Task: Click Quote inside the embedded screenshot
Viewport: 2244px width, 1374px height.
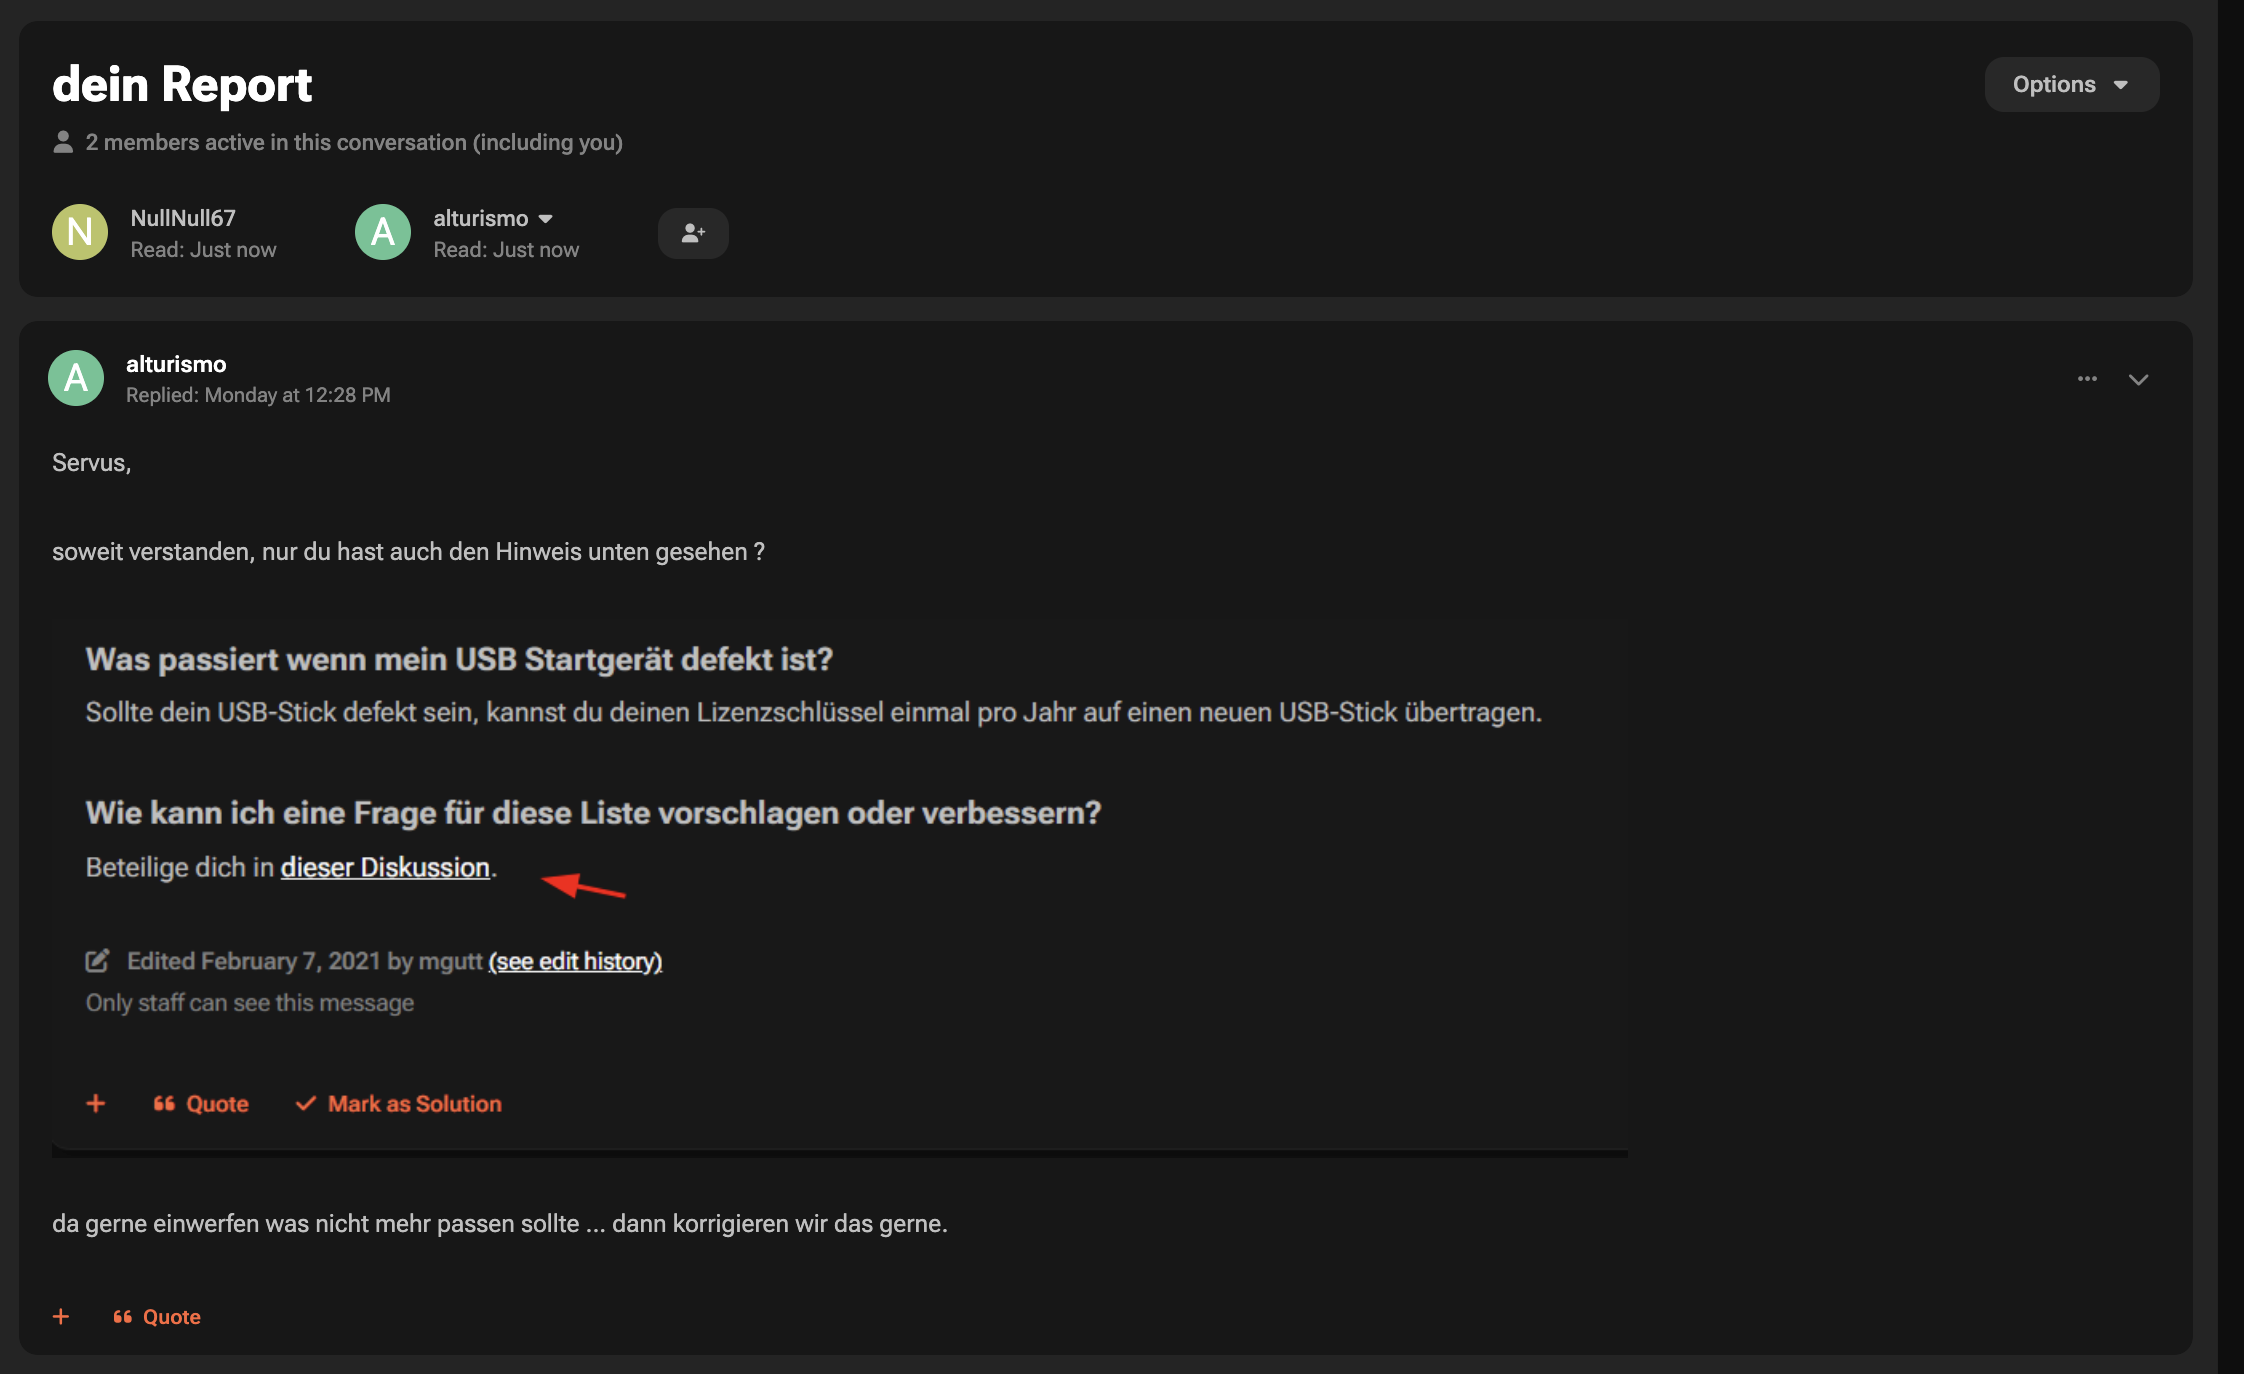Action: (x=201, y=1103)
